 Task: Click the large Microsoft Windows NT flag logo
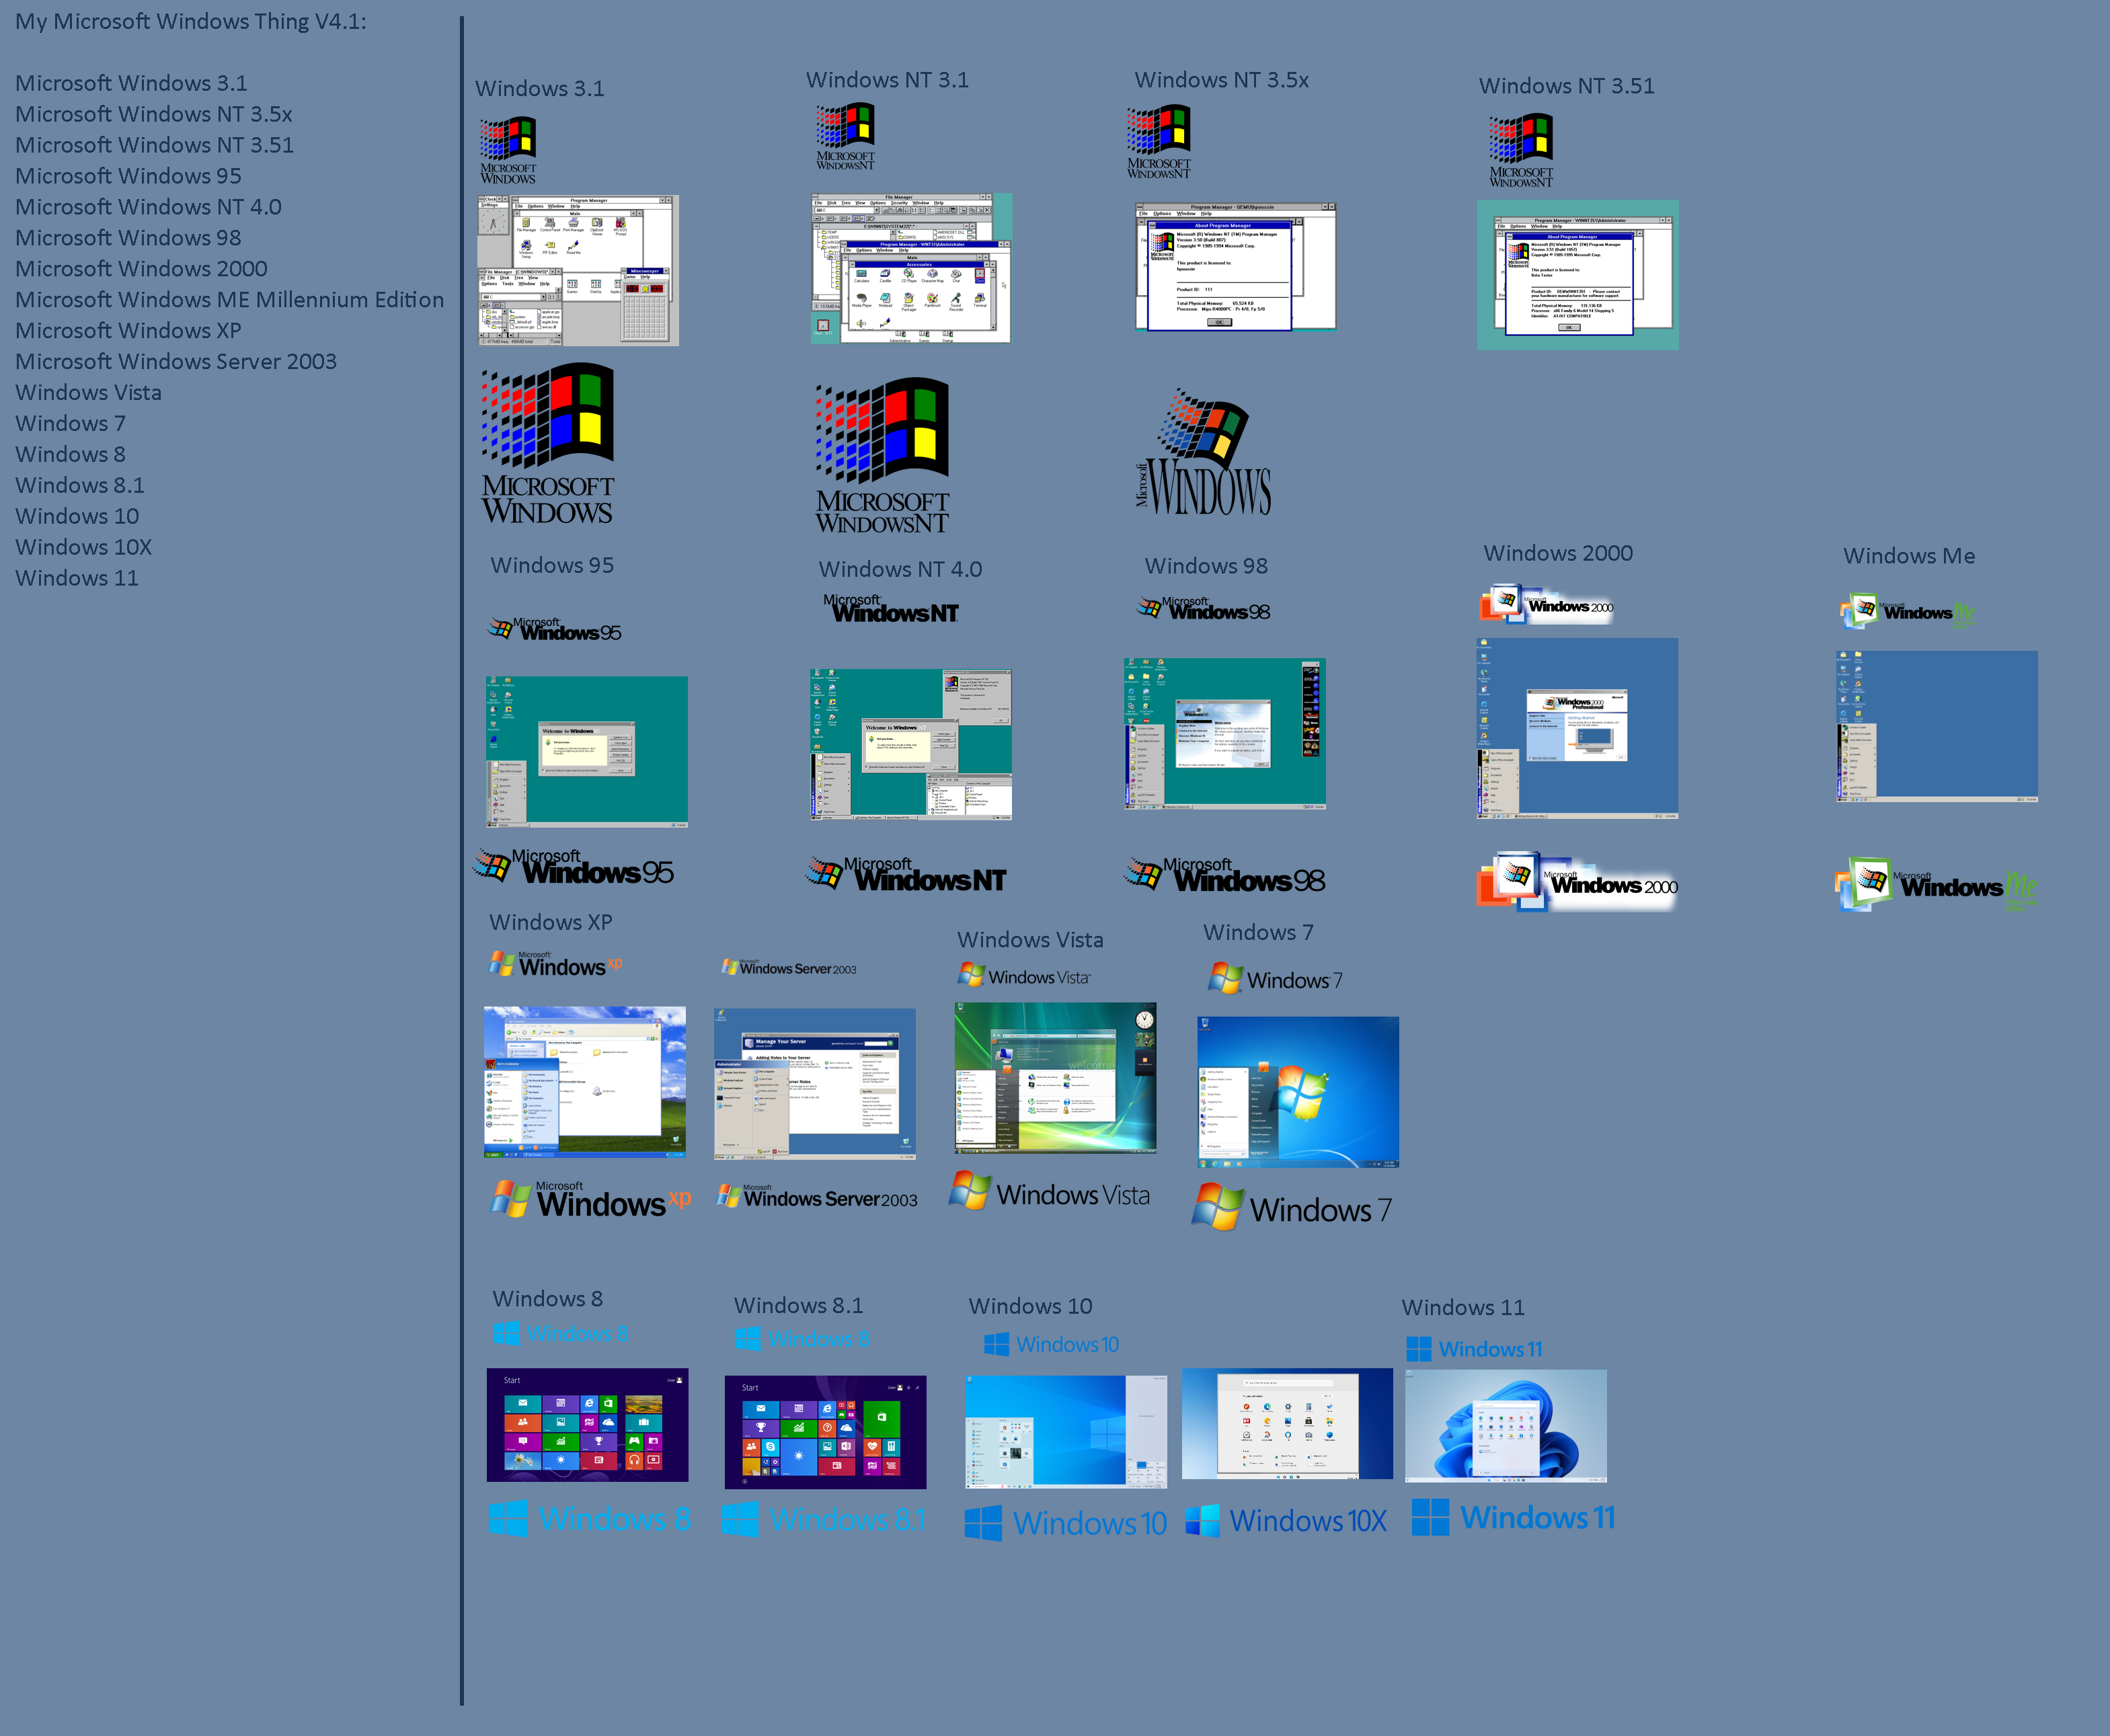click(882, 456)
